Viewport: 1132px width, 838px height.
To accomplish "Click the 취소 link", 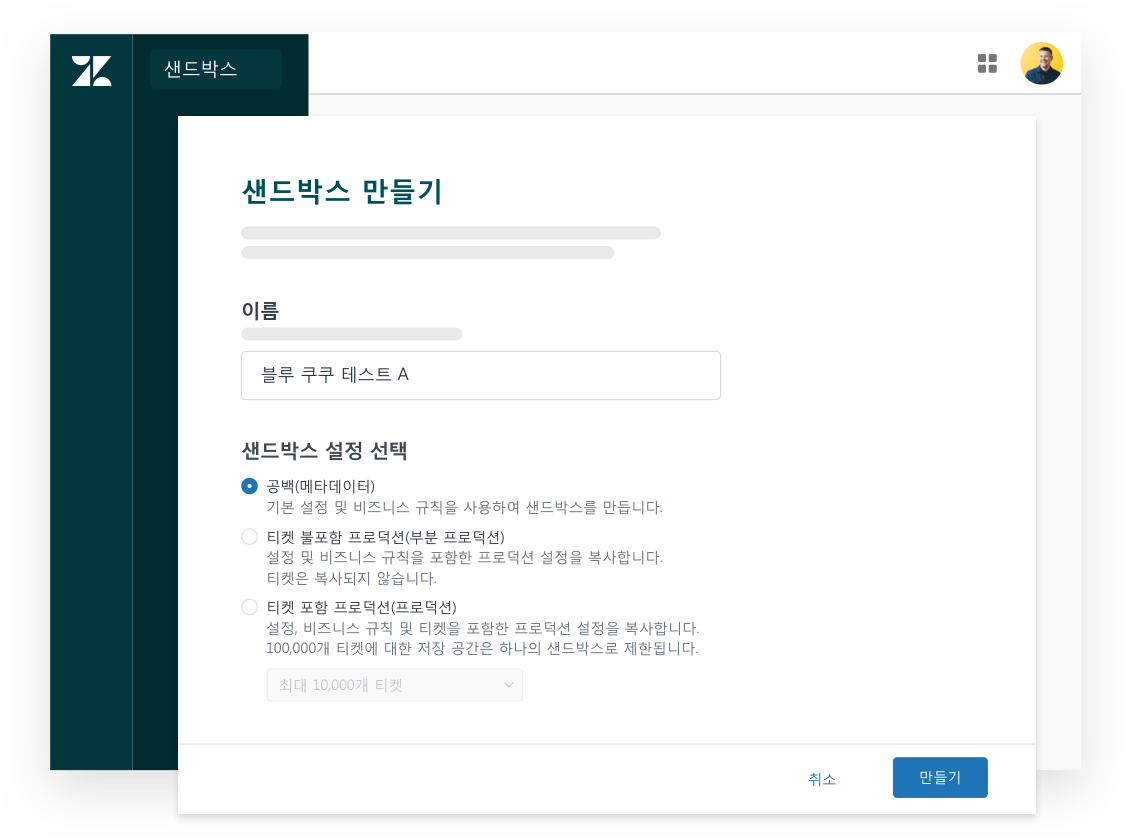I will point(822,779).
